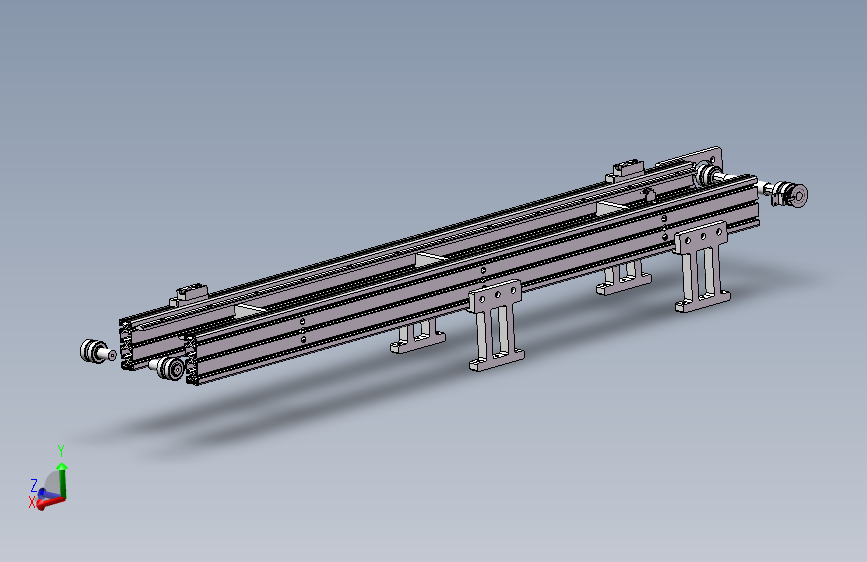This screenshot has height=562, width=867.
Task: Select the pulley between the rails at left end
Action: 168,368
